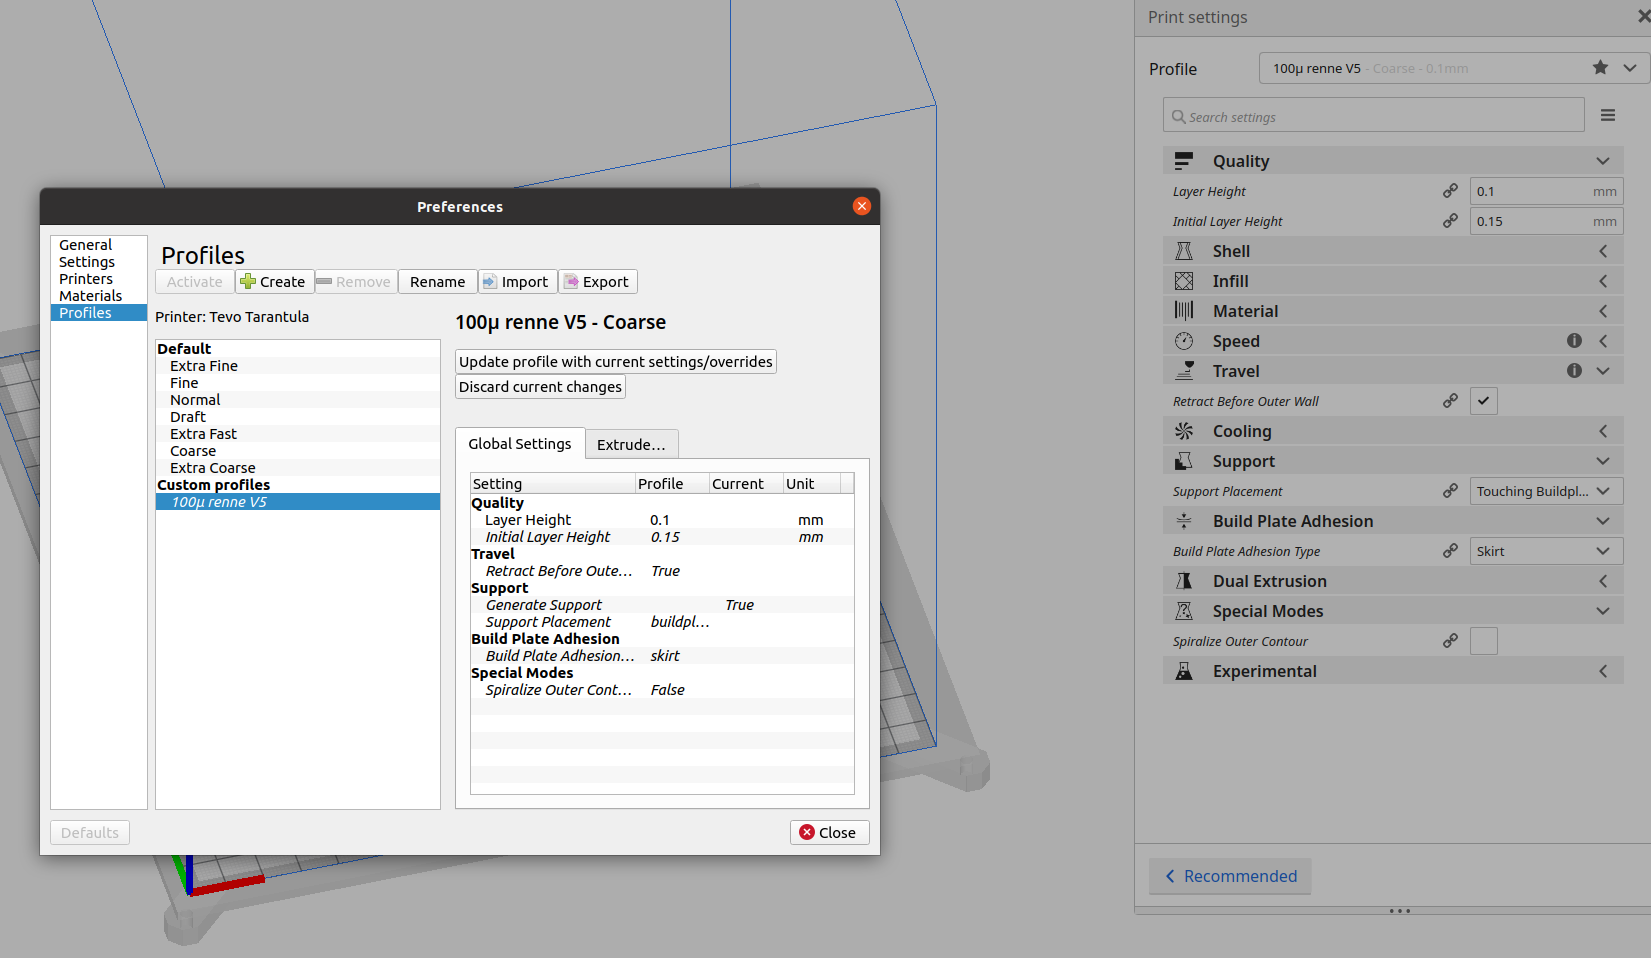Click the Dual Extrusion icon
This screenshot has height=958, width=1651.
[1184, 581]
